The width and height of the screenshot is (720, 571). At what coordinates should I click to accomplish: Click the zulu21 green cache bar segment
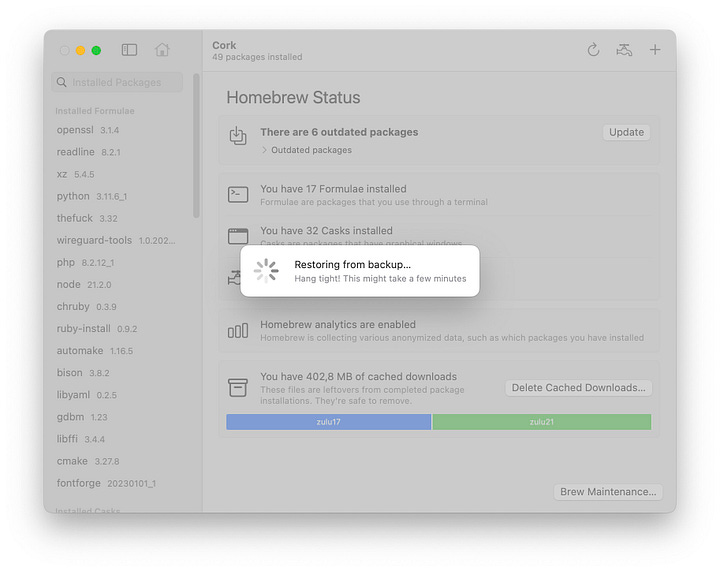542,422
